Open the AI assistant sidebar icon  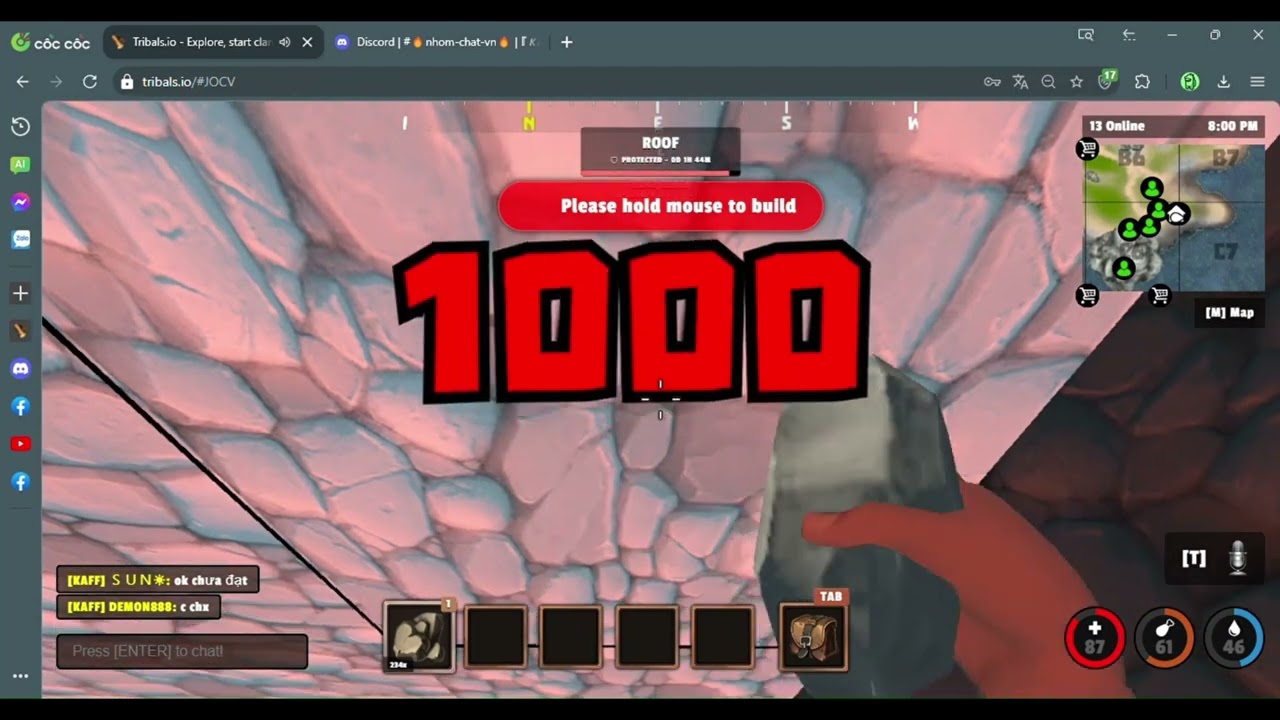(x=20, y=164)
